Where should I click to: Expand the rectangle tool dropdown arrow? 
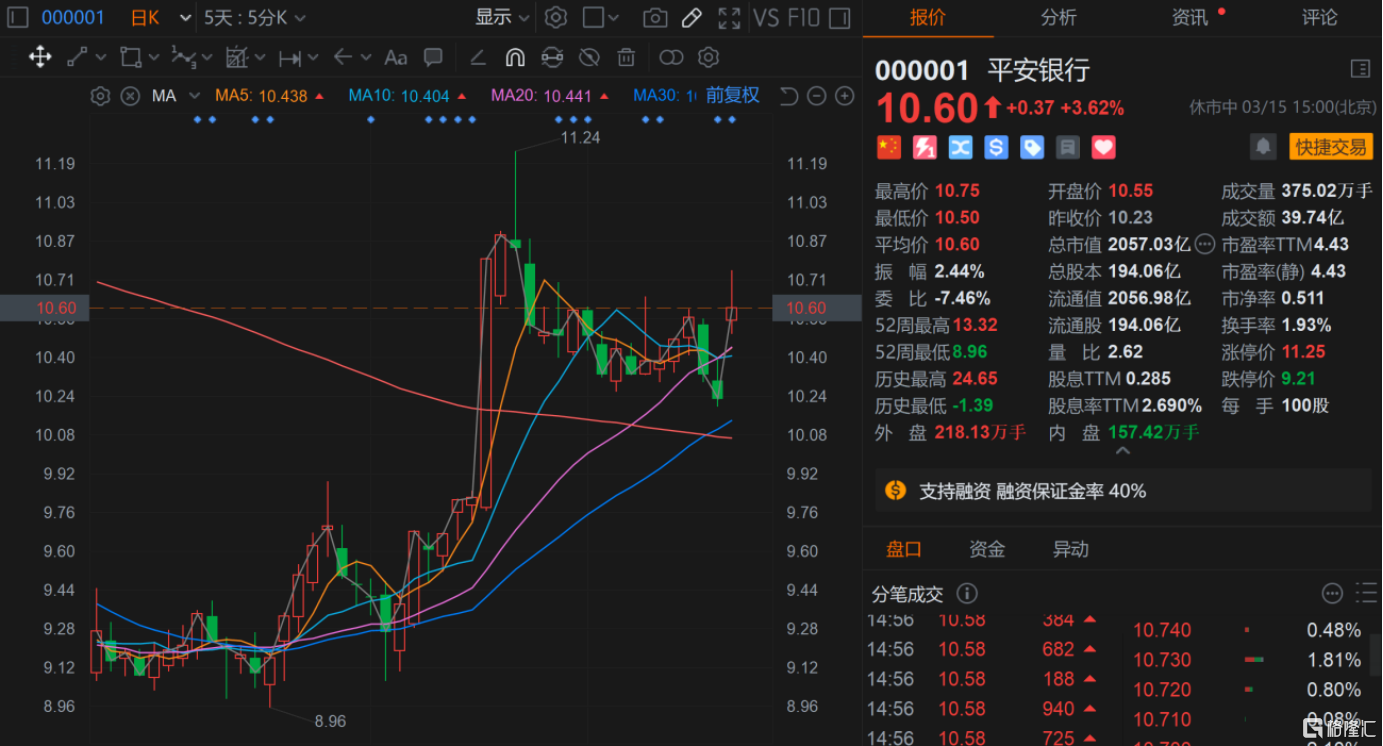155,58
